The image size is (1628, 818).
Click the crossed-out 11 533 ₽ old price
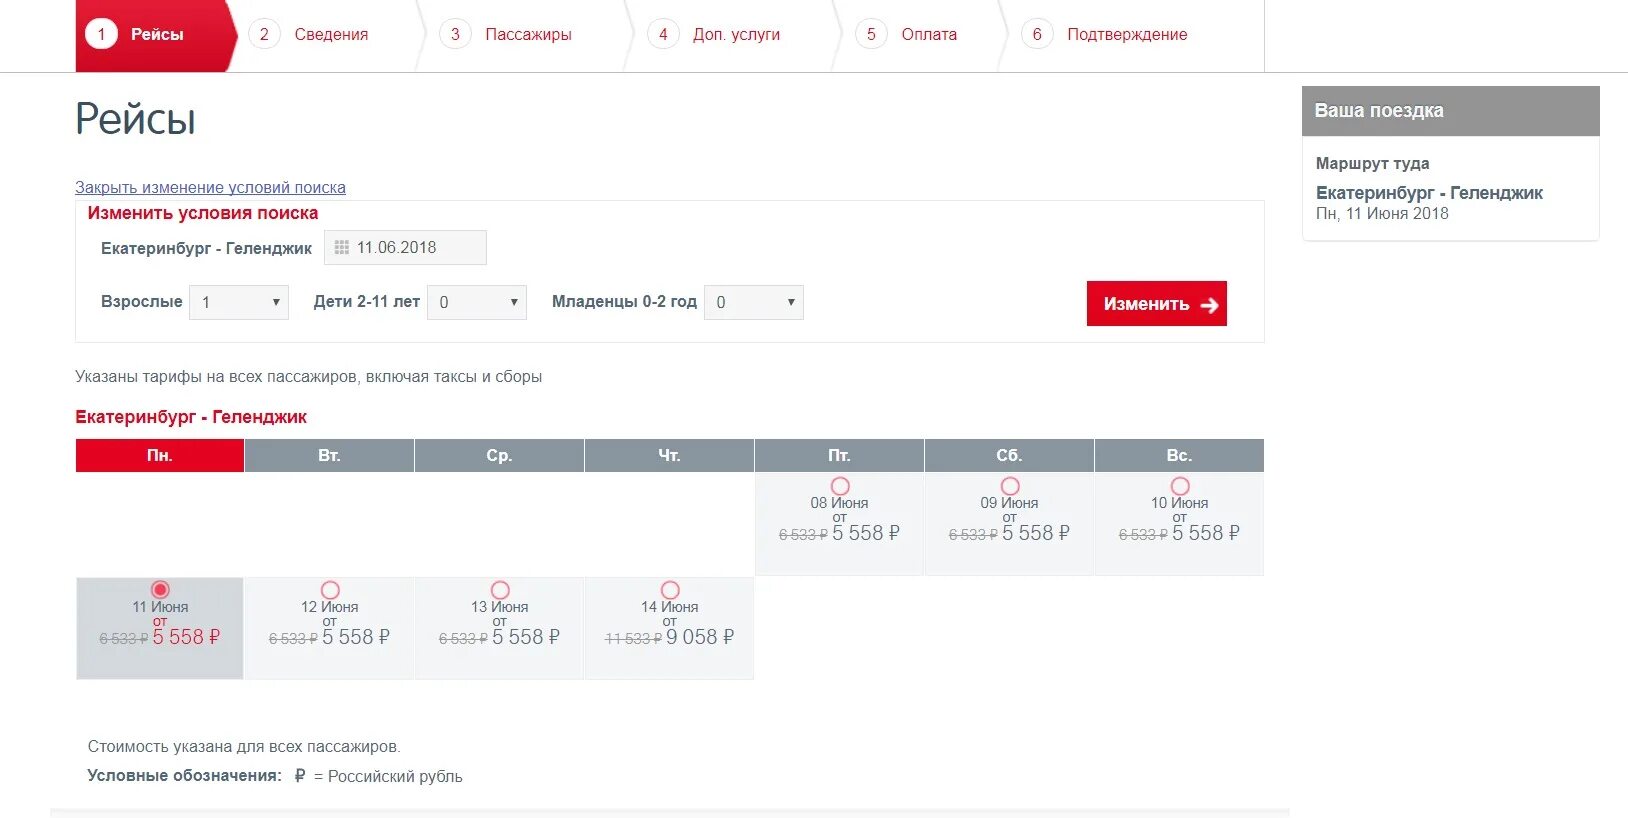633,639
